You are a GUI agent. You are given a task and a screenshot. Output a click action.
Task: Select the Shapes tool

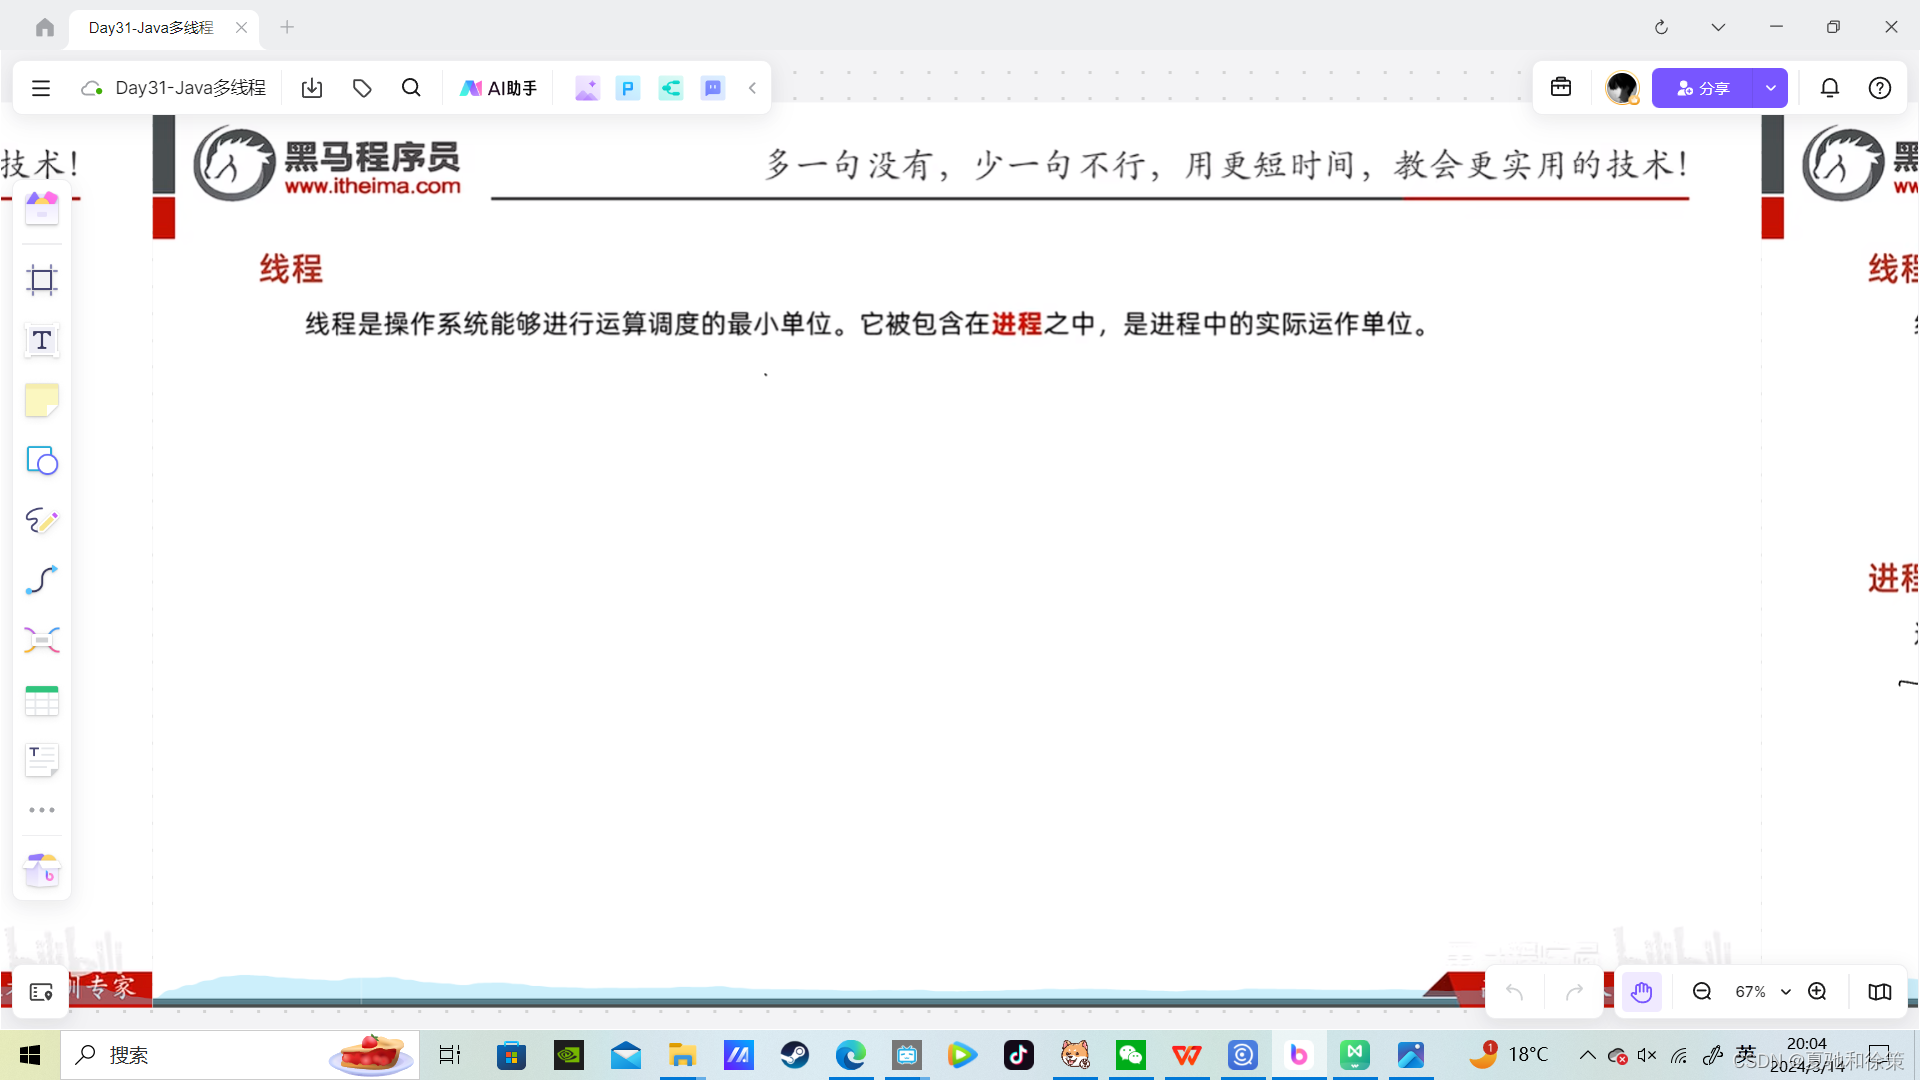pos(41,461)
